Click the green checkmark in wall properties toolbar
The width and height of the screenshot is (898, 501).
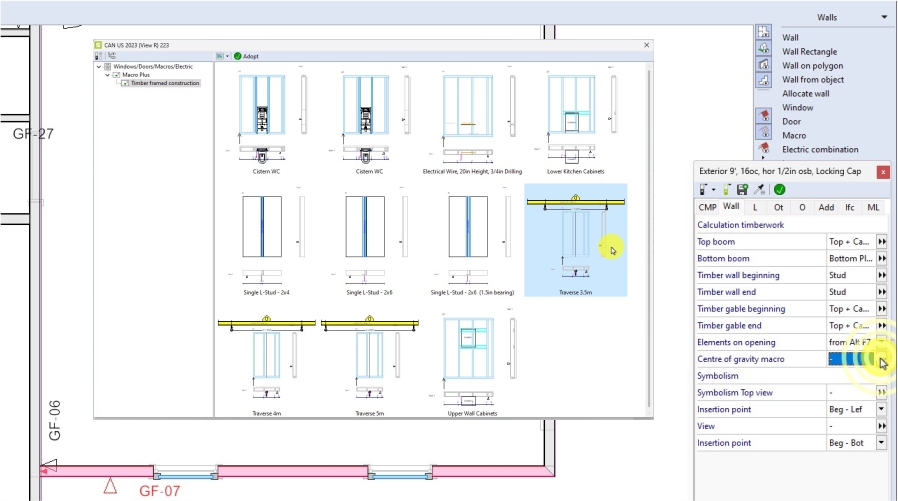pyautogui.click(x=779, y=189)
